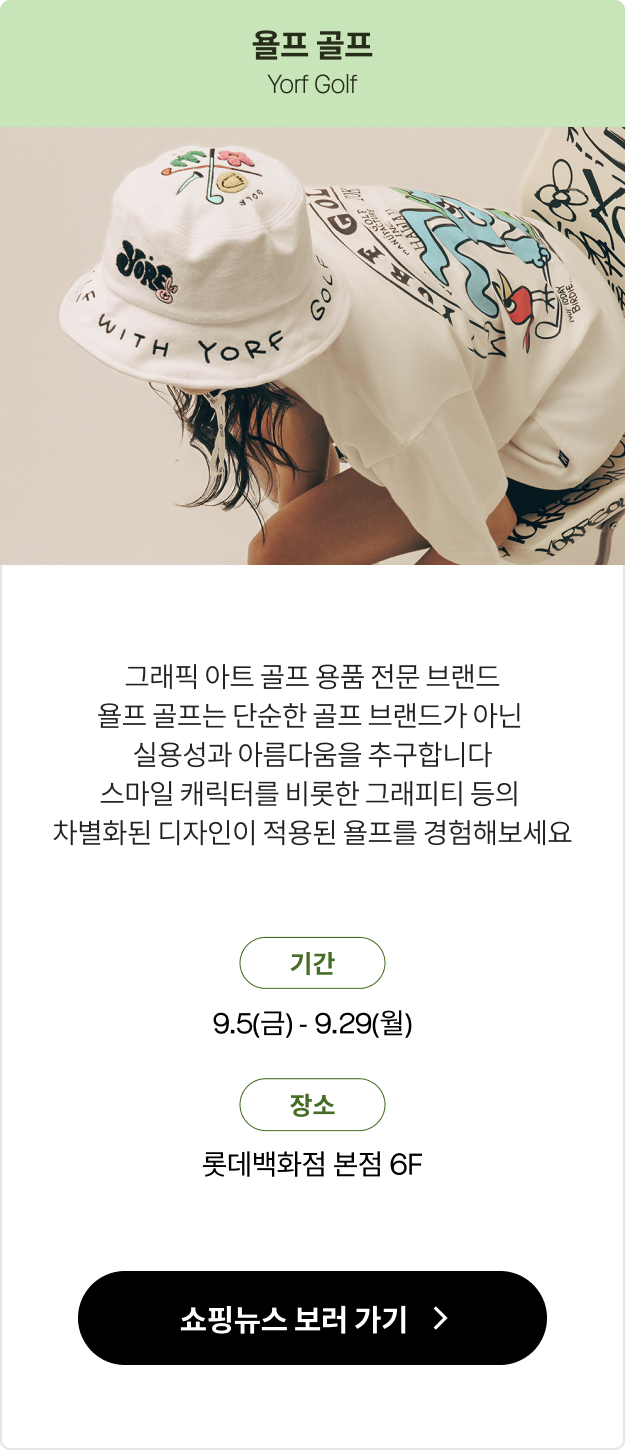The height and width of the screenshot is (1450, 625).
Task: Open the Yorf Golf model photo
Action: (x=312, y=346)
